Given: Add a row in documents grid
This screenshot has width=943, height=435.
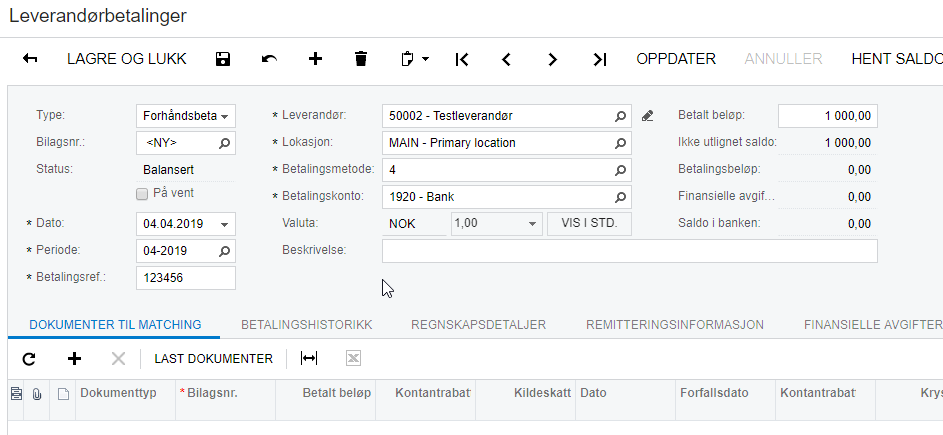Looking at the screenshot, I should pos(75,359).
